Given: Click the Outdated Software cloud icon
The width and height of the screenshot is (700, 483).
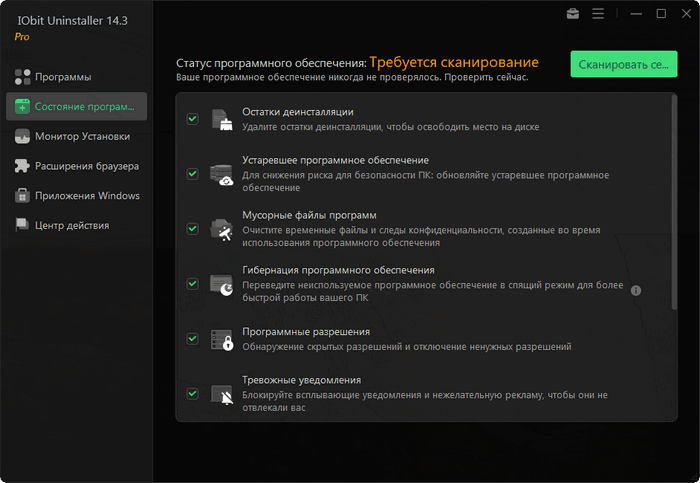Looking at the screenshot, I should 222,174.
